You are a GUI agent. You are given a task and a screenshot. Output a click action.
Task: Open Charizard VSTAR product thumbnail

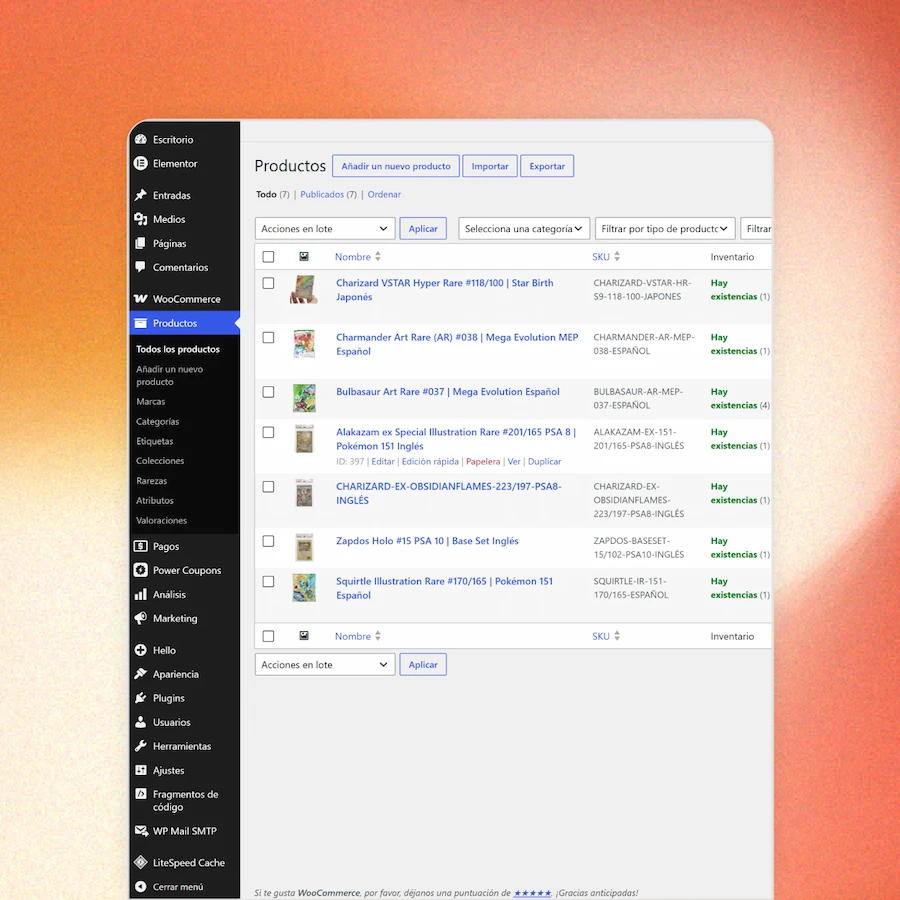point(304,289)
